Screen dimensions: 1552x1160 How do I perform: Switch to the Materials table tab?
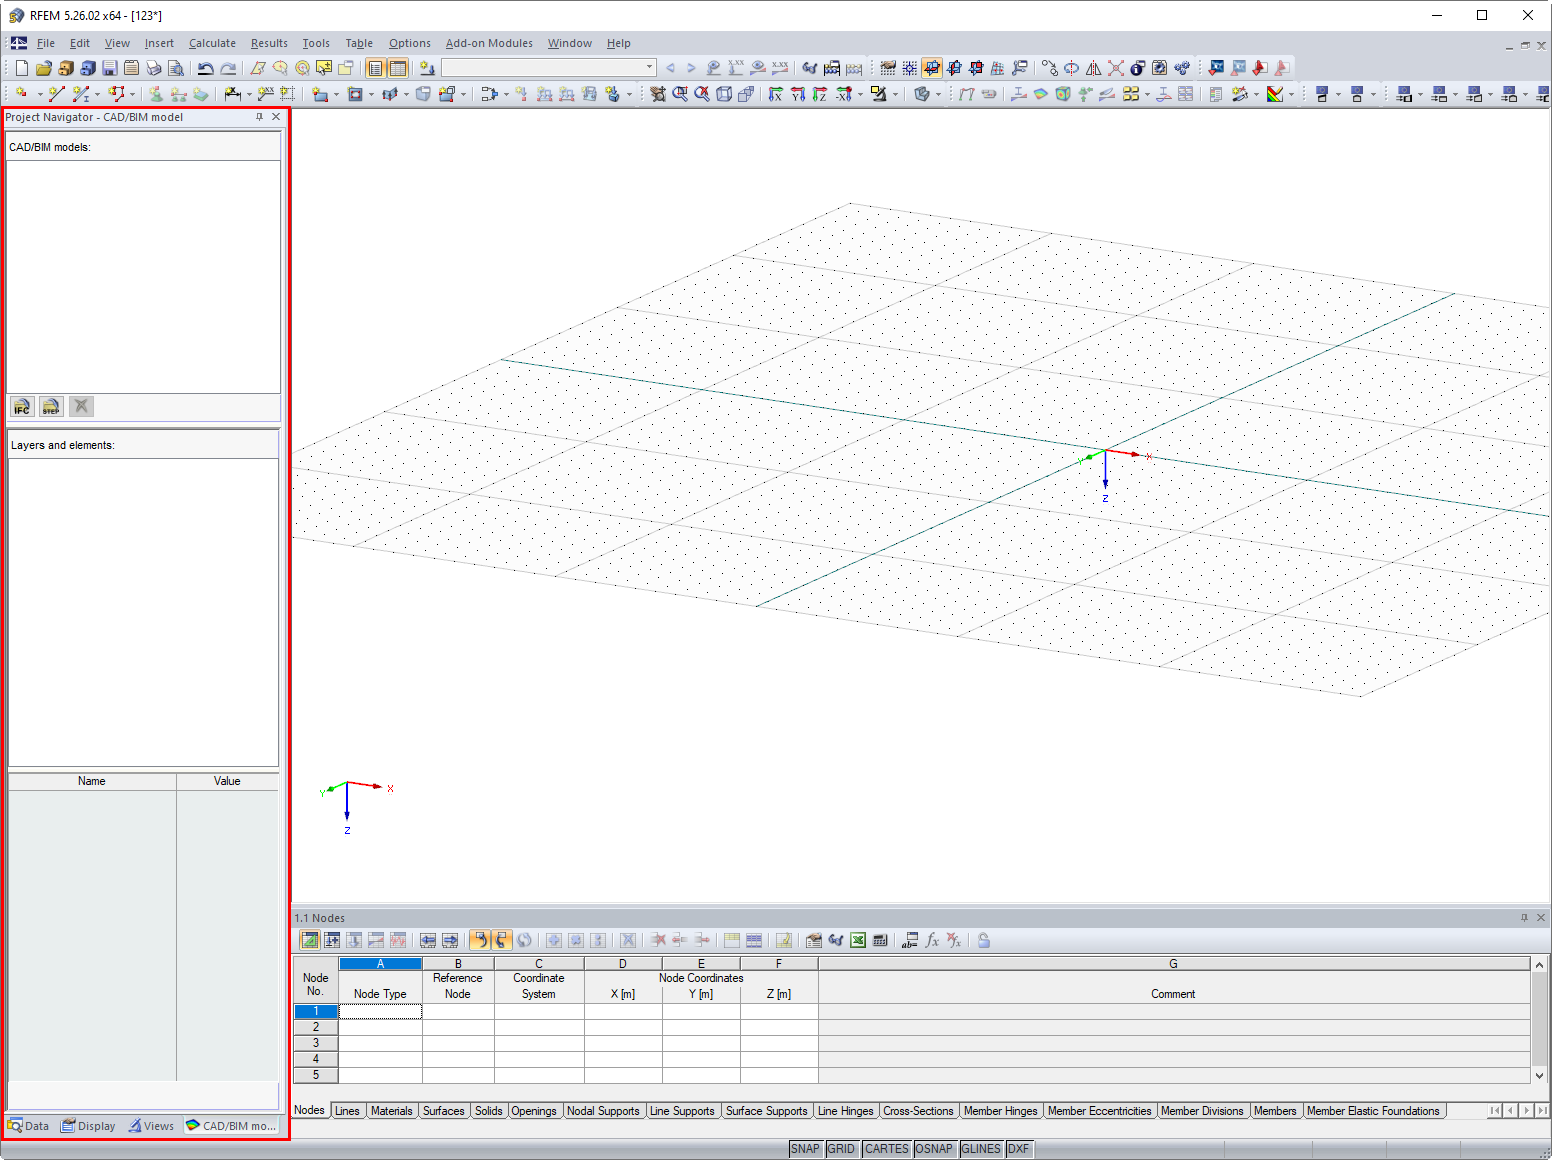391,1110
